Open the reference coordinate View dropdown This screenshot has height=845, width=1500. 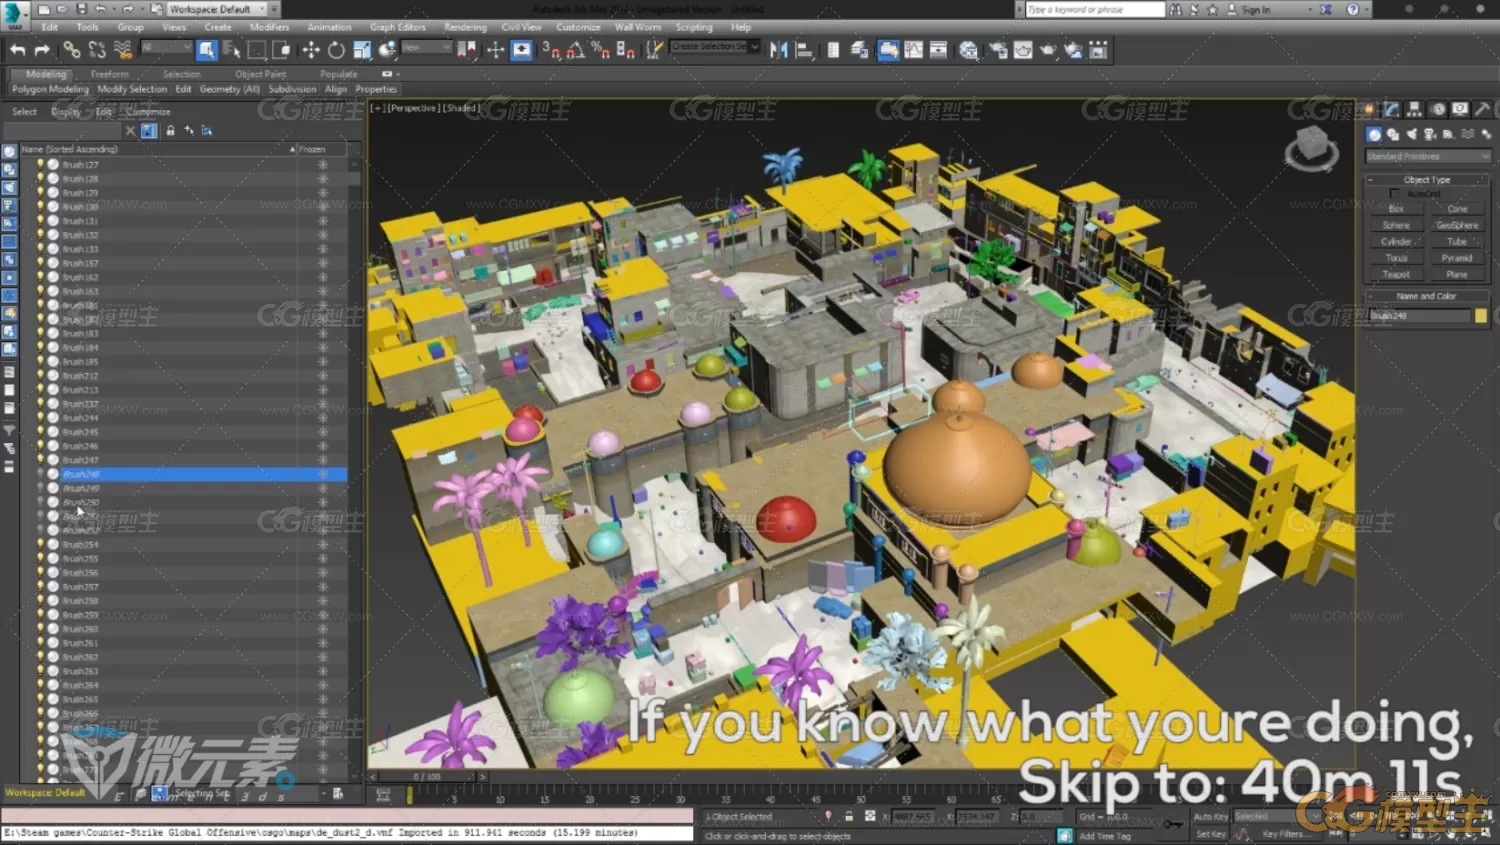(x=425, y=48)
